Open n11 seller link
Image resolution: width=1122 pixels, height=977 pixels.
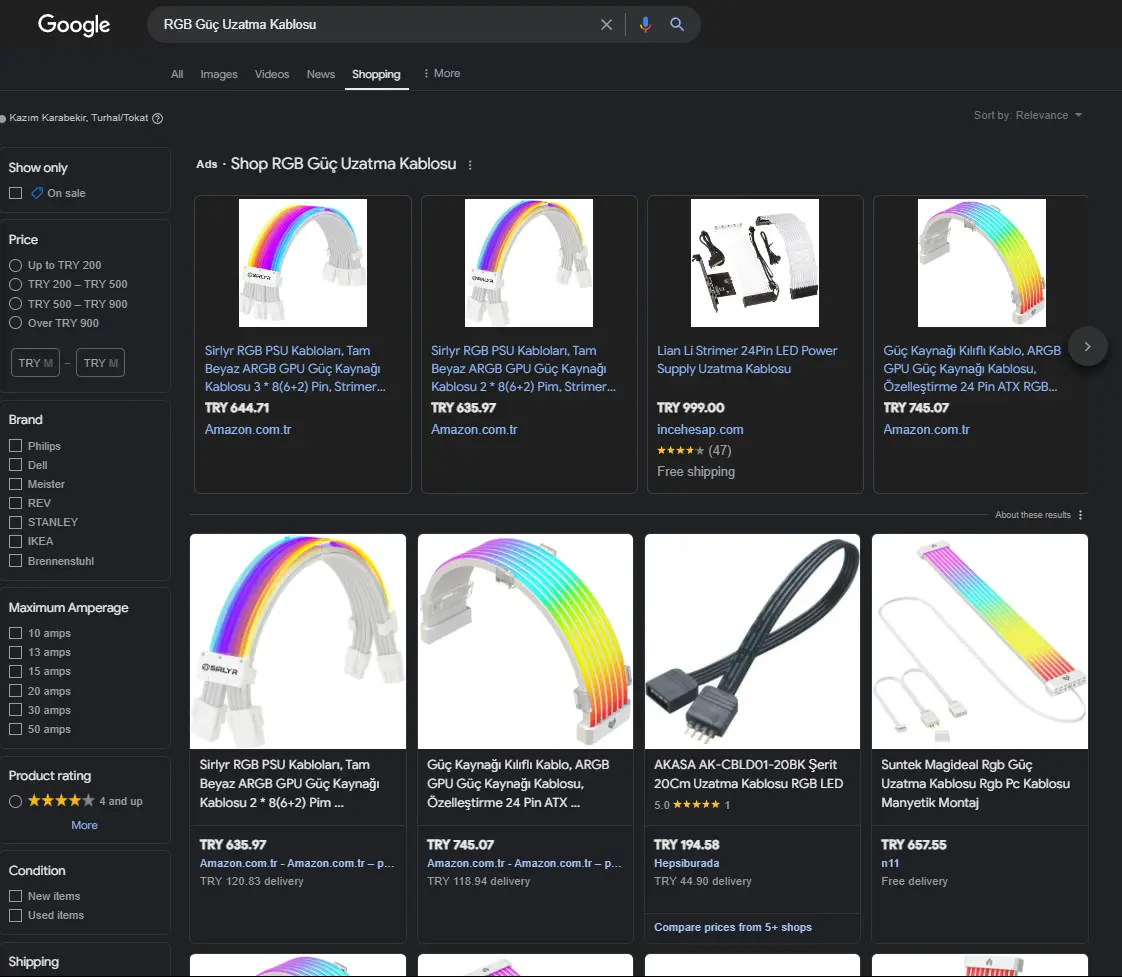point(890,863)
